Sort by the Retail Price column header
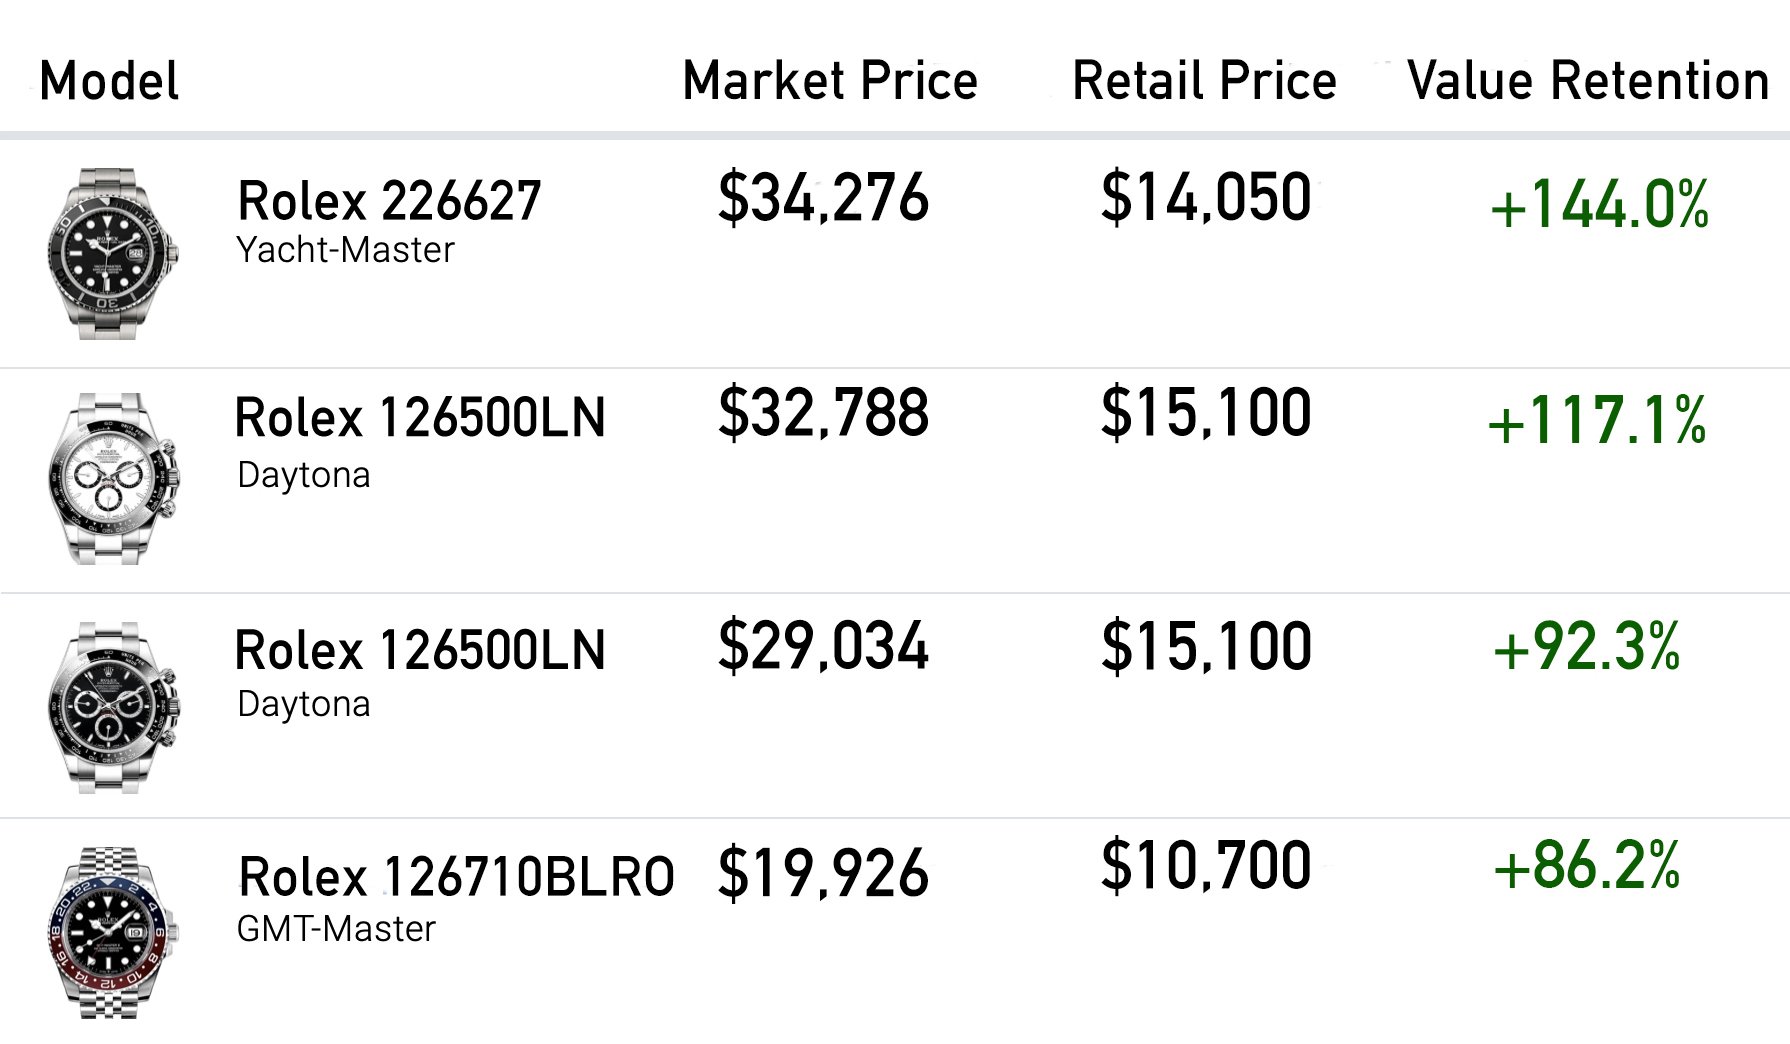1790x1044 pixels. pos(1204,81)
